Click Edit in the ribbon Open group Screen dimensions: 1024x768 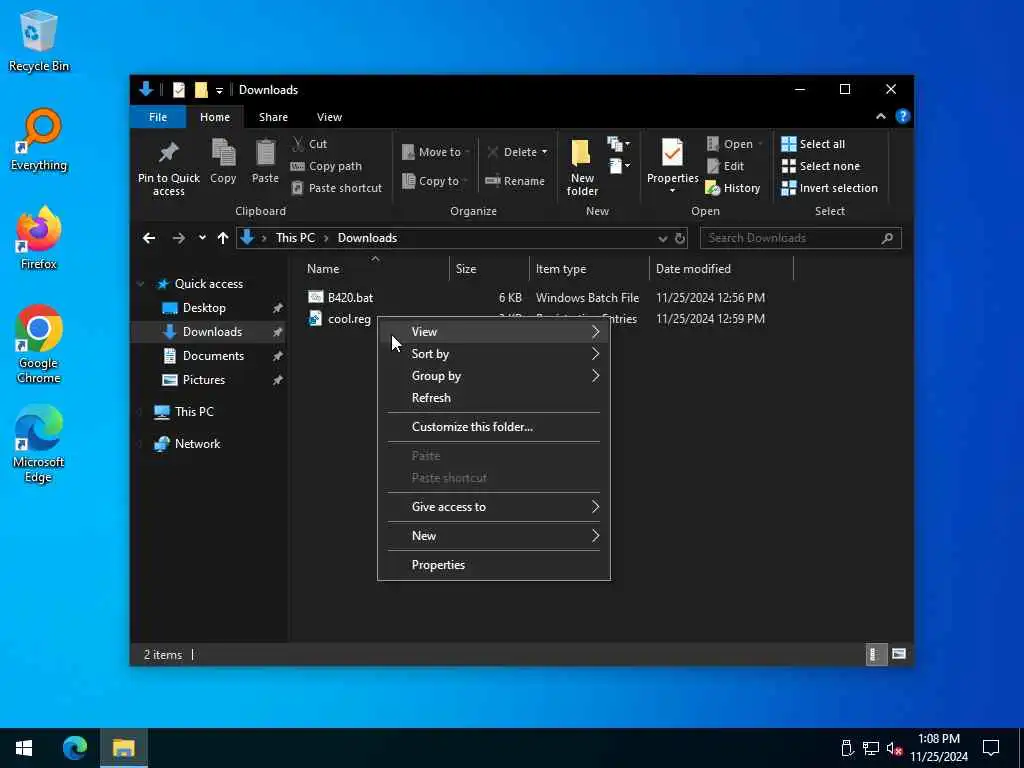click(x=726, y=166)
